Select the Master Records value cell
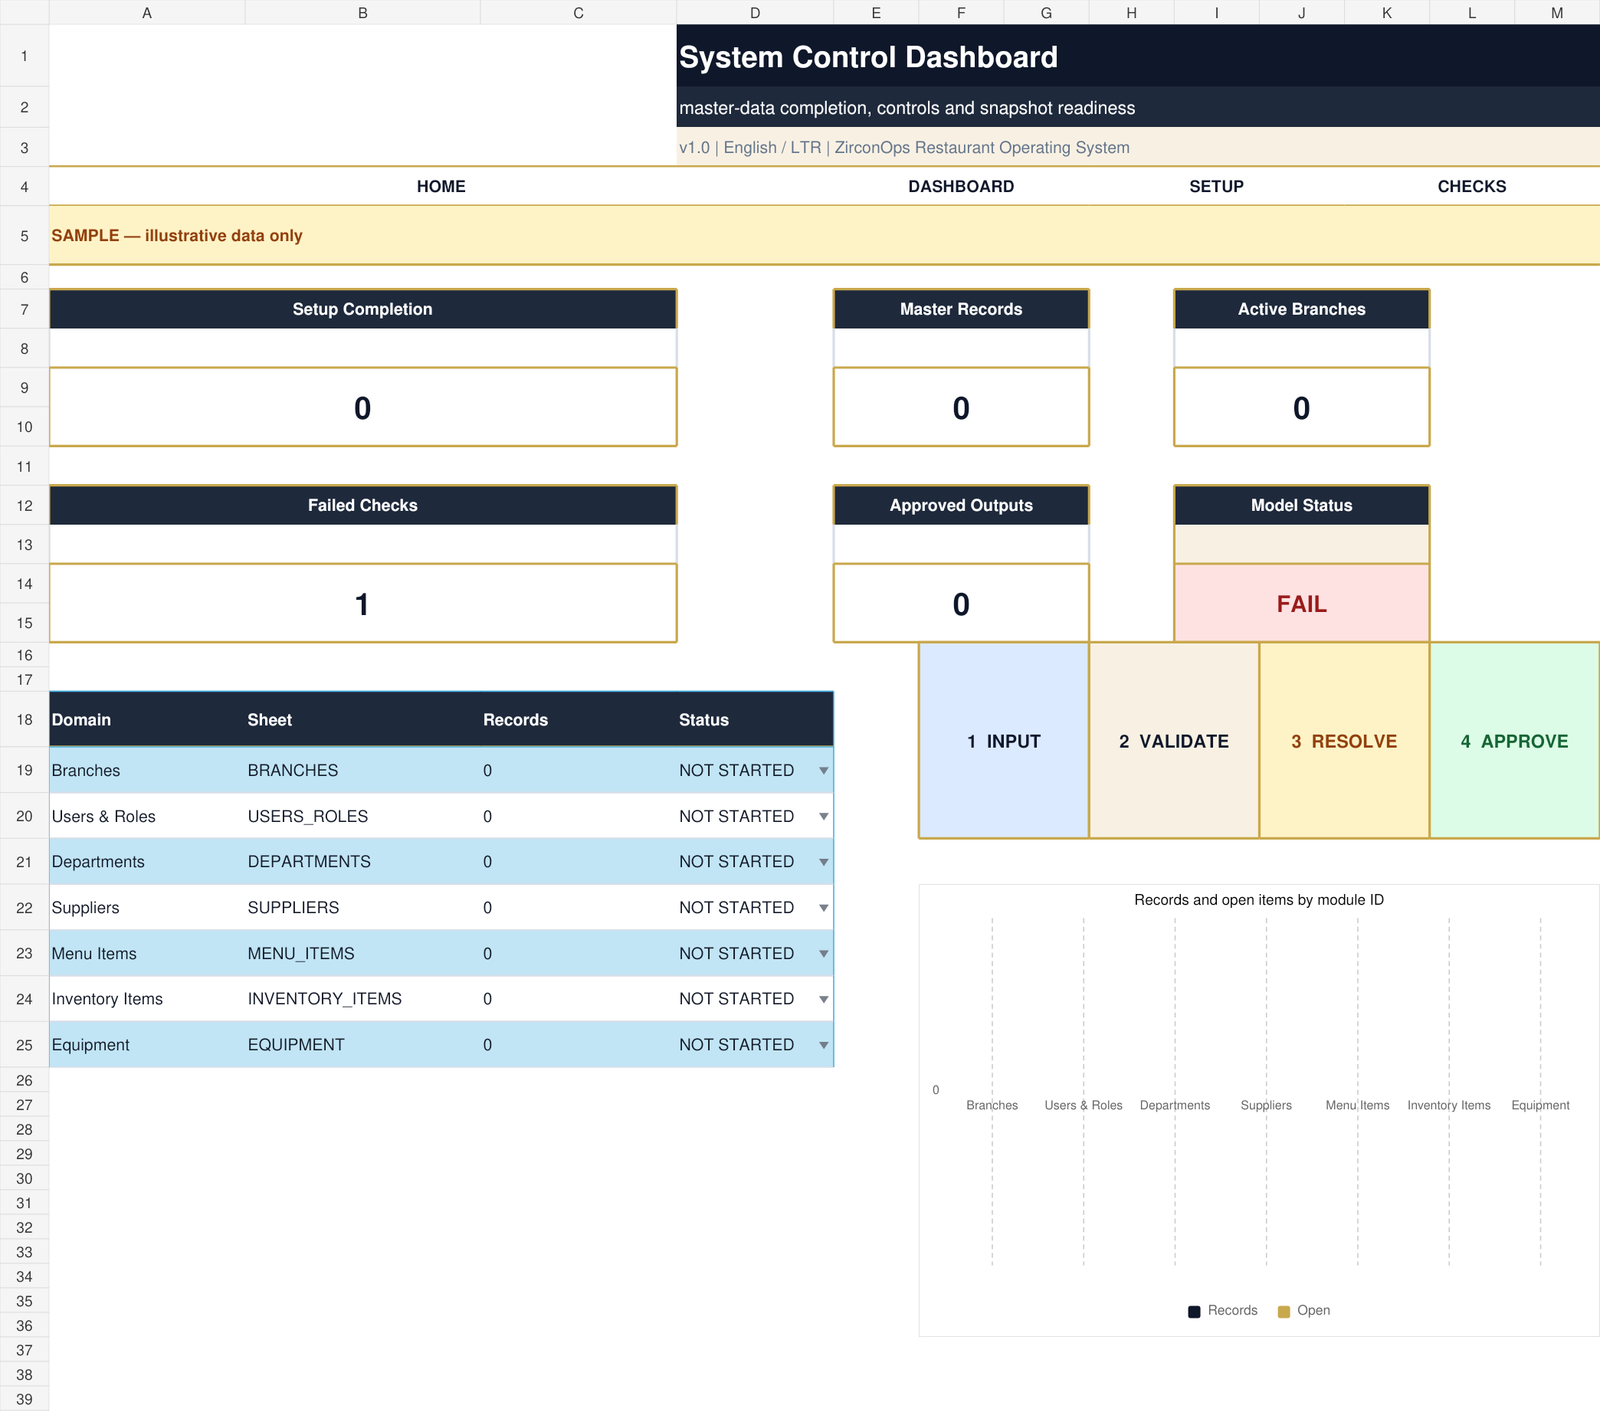 [x=961, y=407]
